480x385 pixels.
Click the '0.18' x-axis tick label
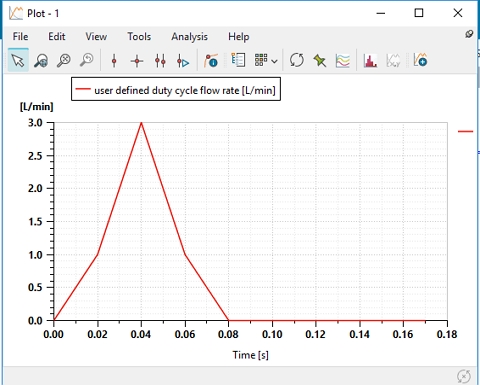click(x=447, y=334)
